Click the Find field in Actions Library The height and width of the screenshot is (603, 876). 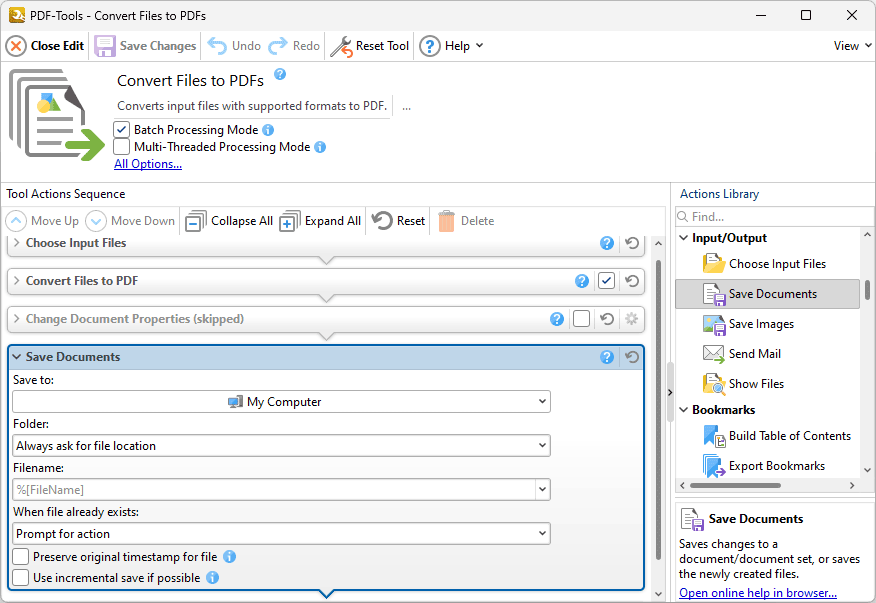(x=774, y=217)
